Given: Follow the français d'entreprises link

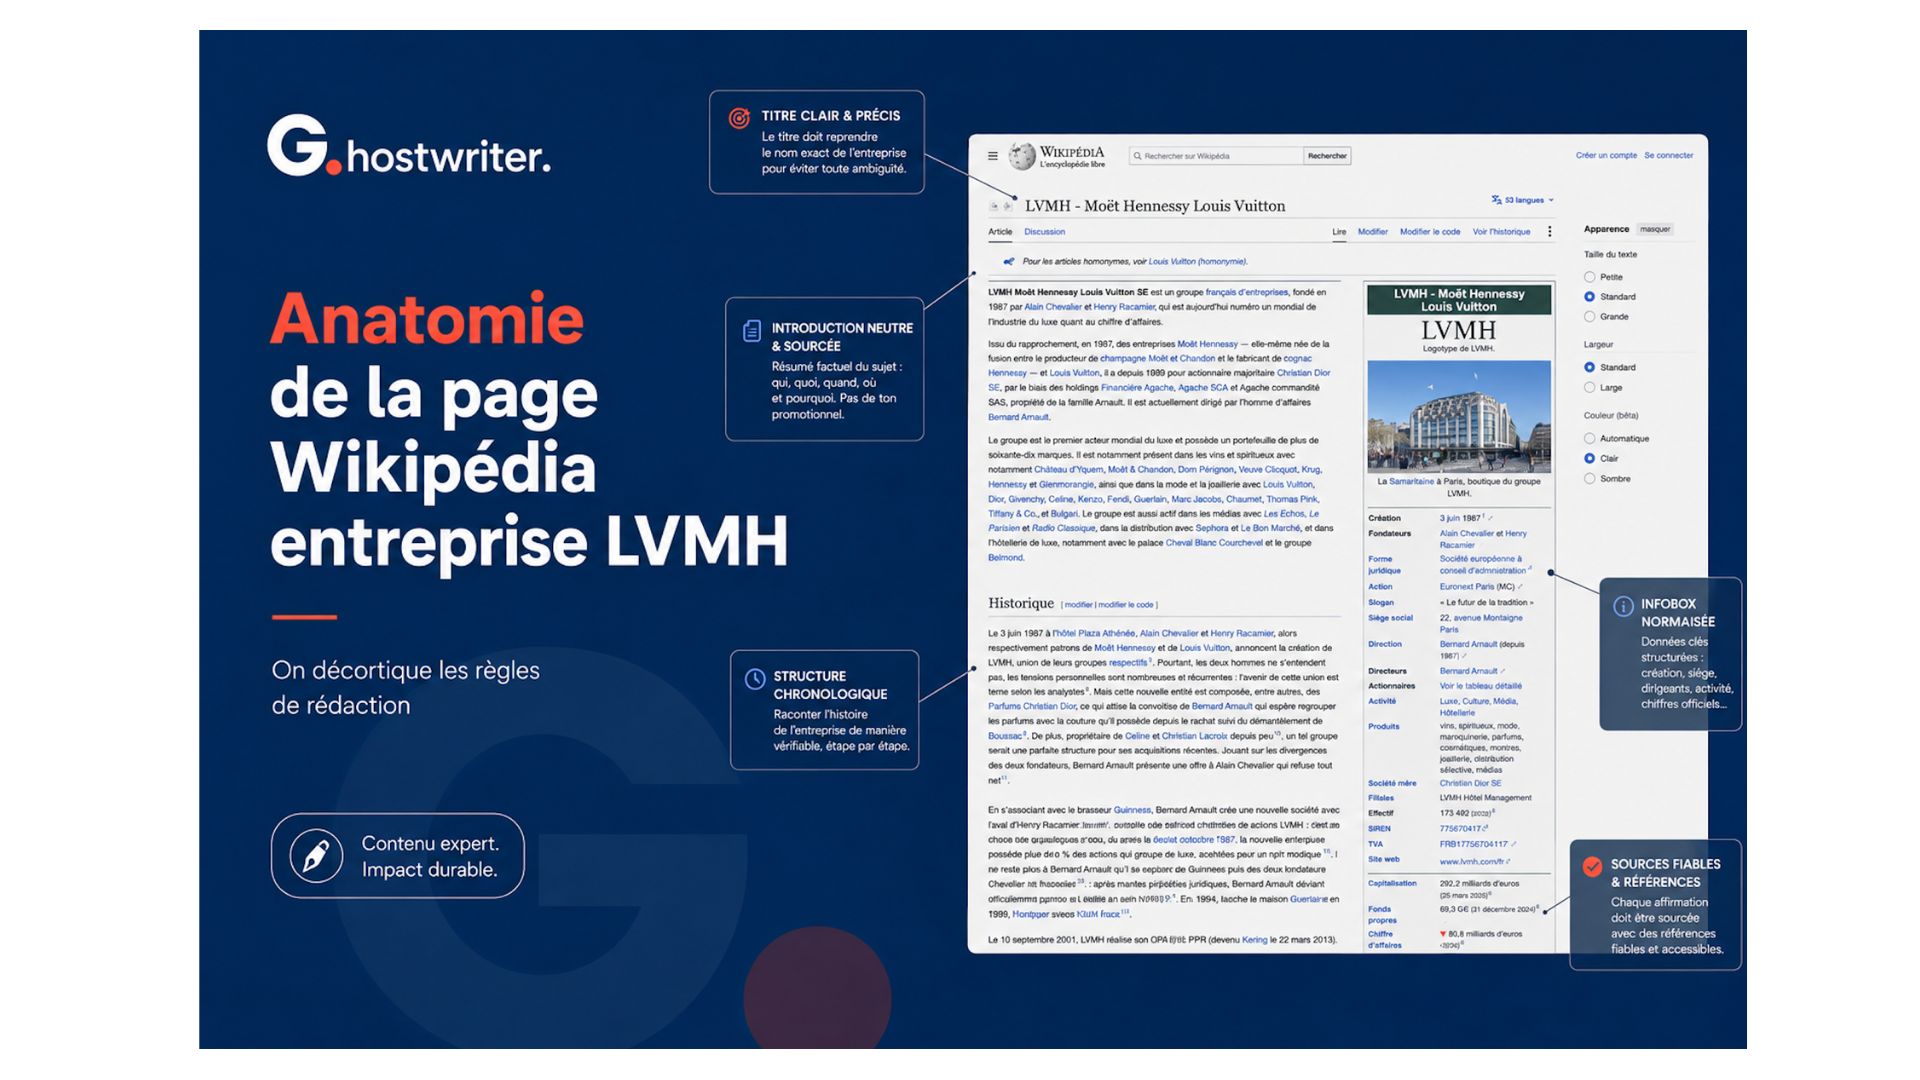Looking at the screenshot, I should pos(1246,293).
